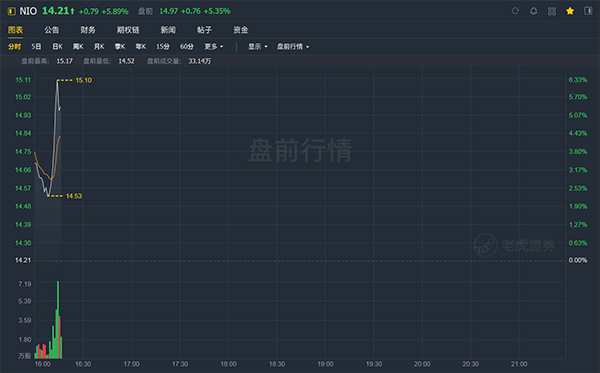Go to the 新闻 news tab
The width and height of the screenshot is (600, 373).
168,30
